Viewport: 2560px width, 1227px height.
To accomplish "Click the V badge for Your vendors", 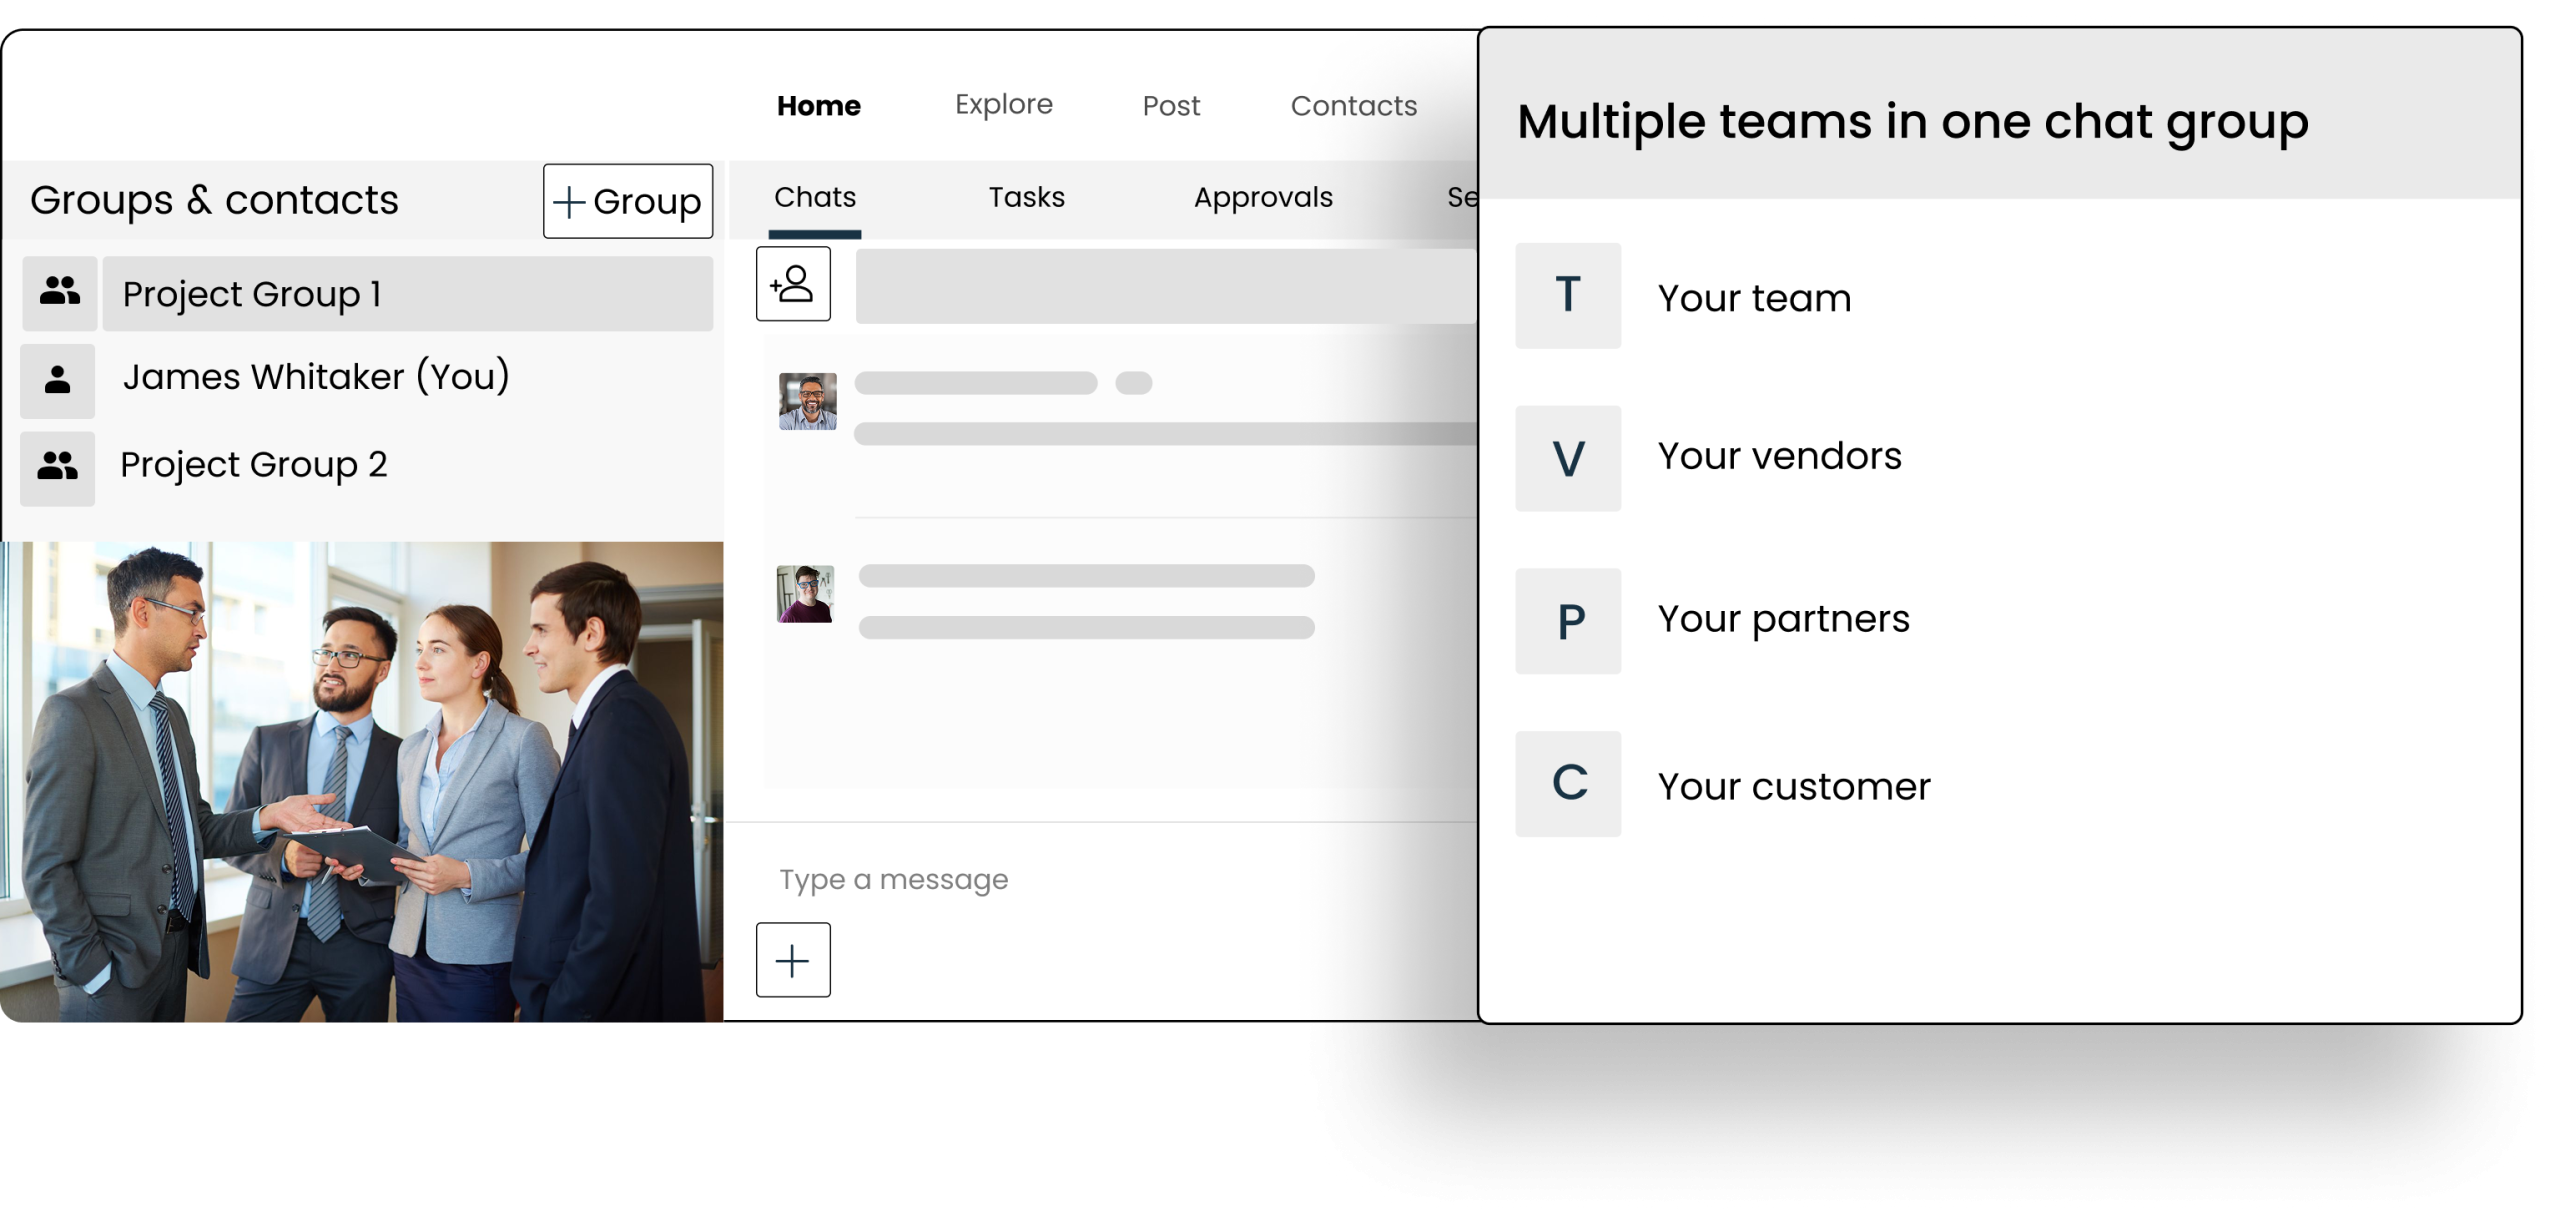I will tap(1567, 459).
